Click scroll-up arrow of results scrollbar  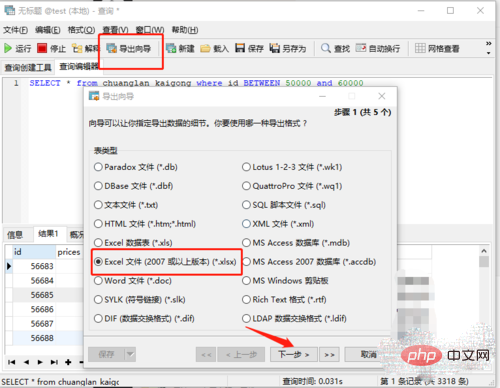484,251
